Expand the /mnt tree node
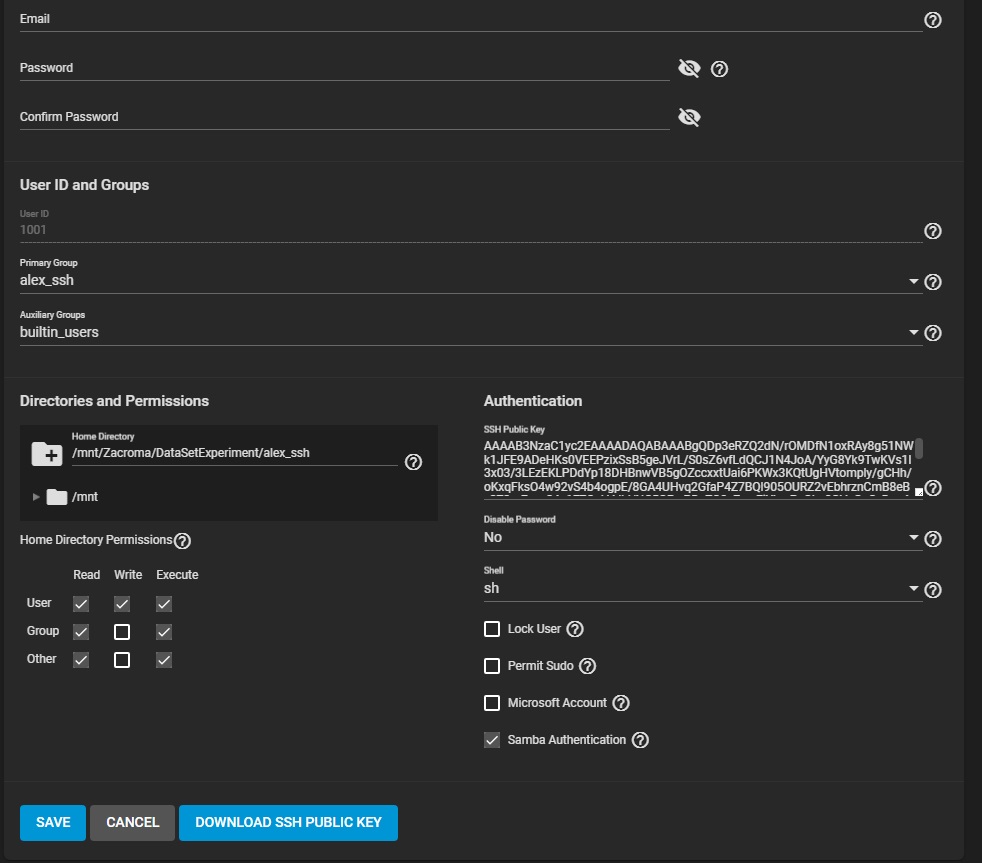This screenshot has width=982, height=863. pos(36,497)
